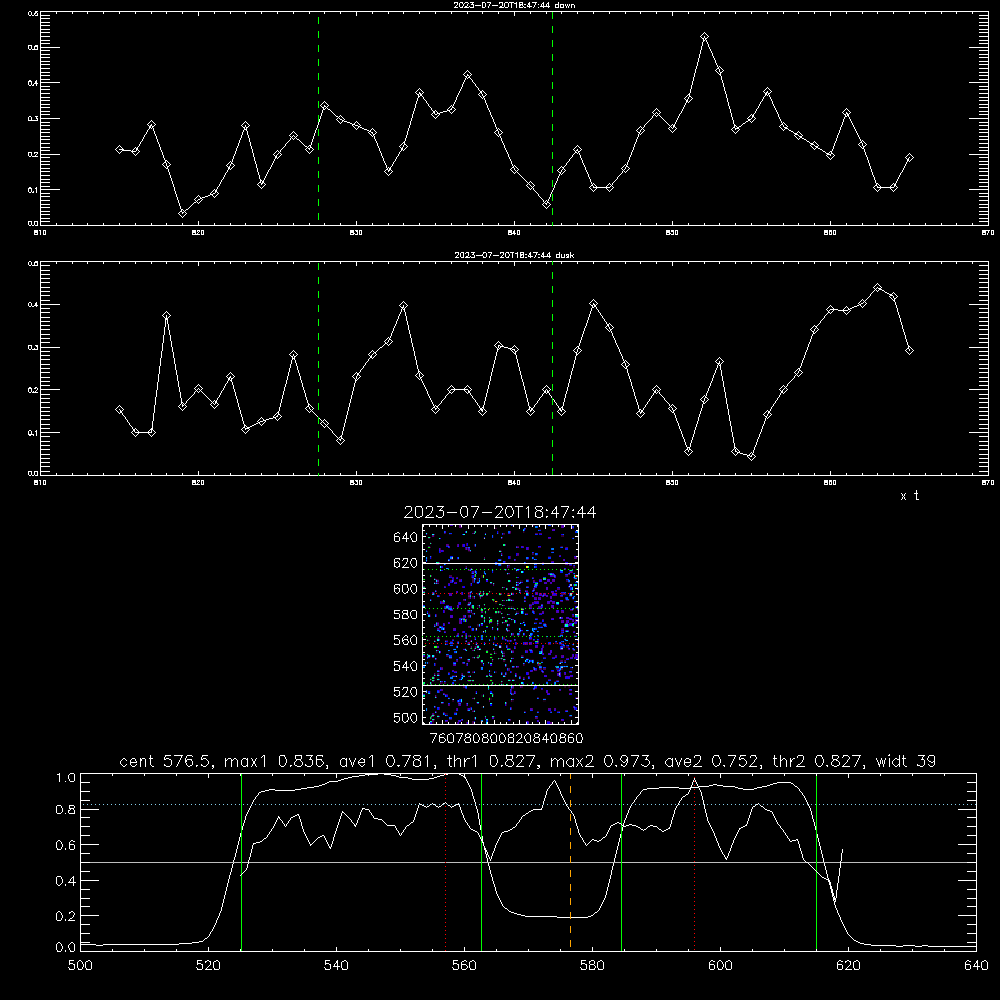Click the "520" y-axis label beside color image

406,692
